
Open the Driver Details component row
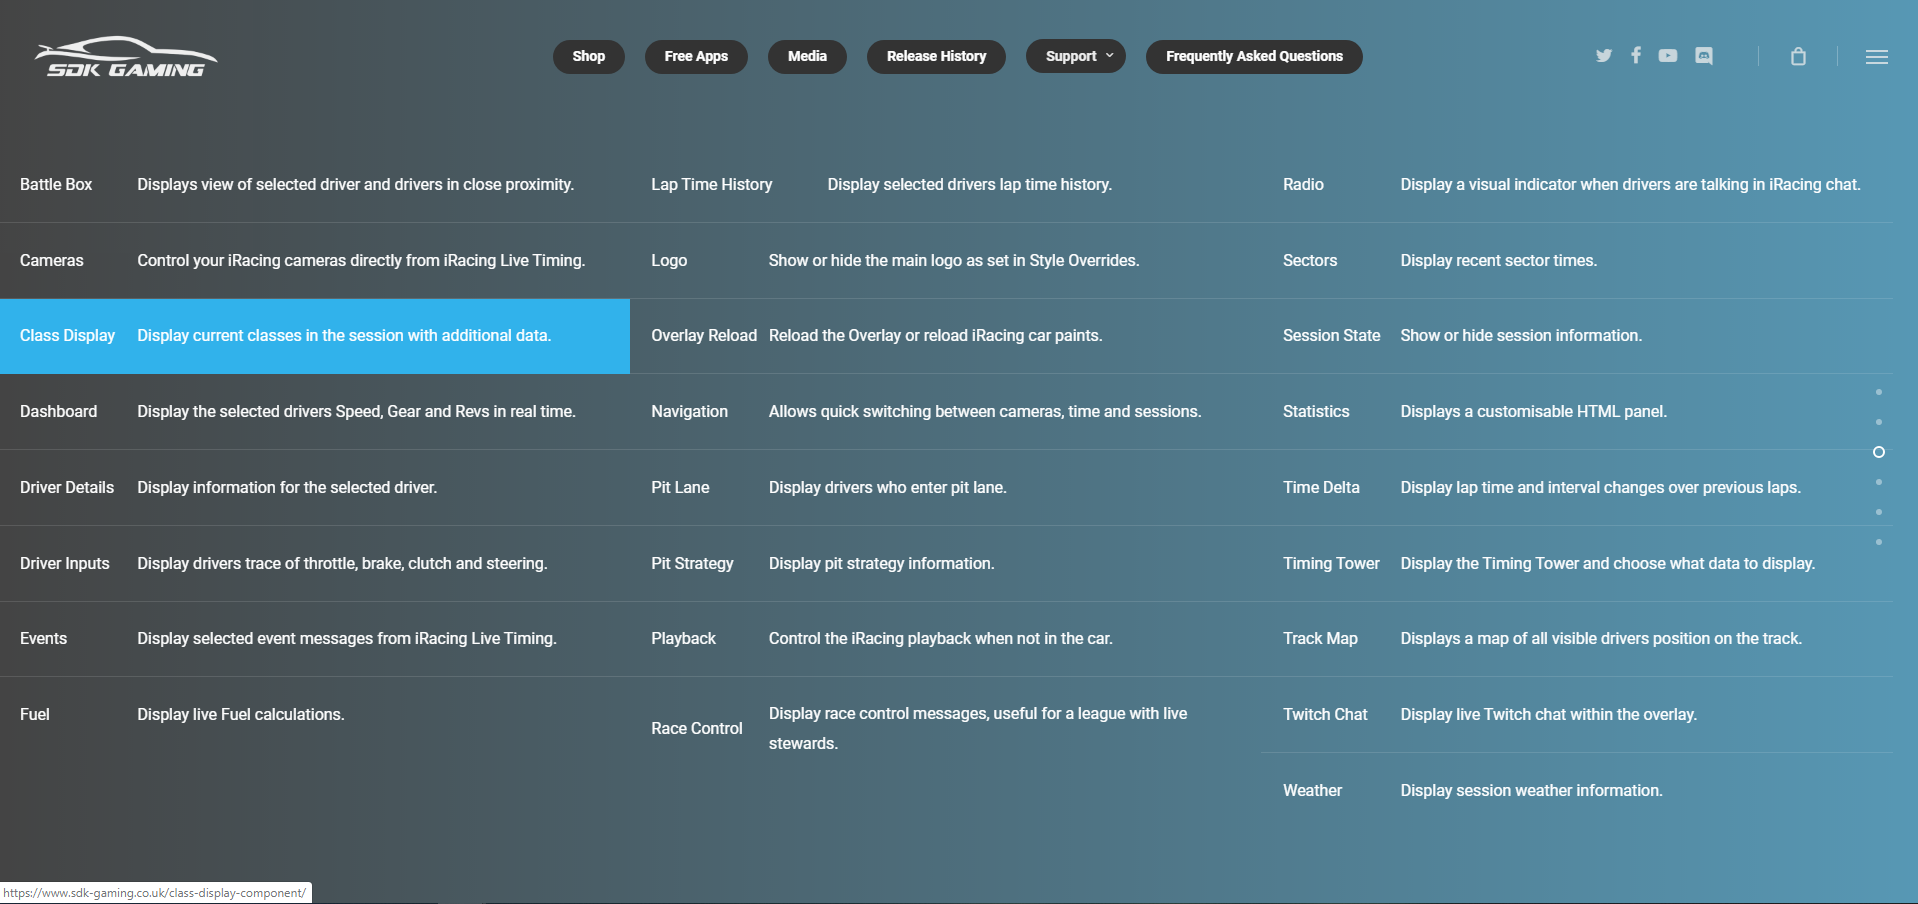(x=315, y=487)
